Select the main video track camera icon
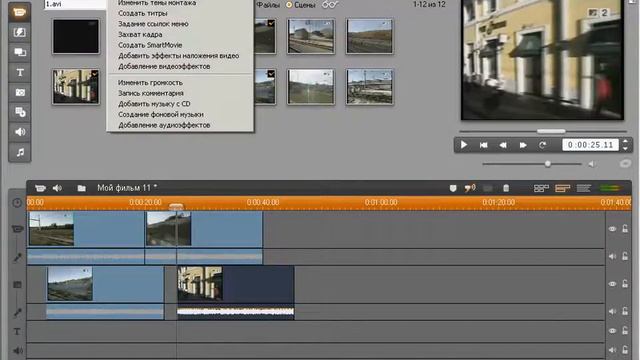This screenshot has height=360, width=640. (x=17, y=229)
